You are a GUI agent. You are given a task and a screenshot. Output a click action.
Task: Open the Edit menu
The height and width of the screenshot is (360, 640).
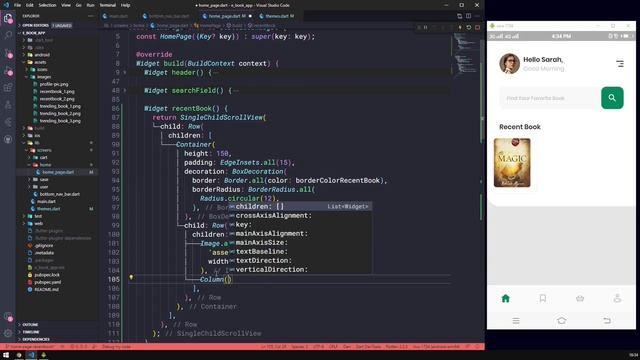tap(30, 5)
